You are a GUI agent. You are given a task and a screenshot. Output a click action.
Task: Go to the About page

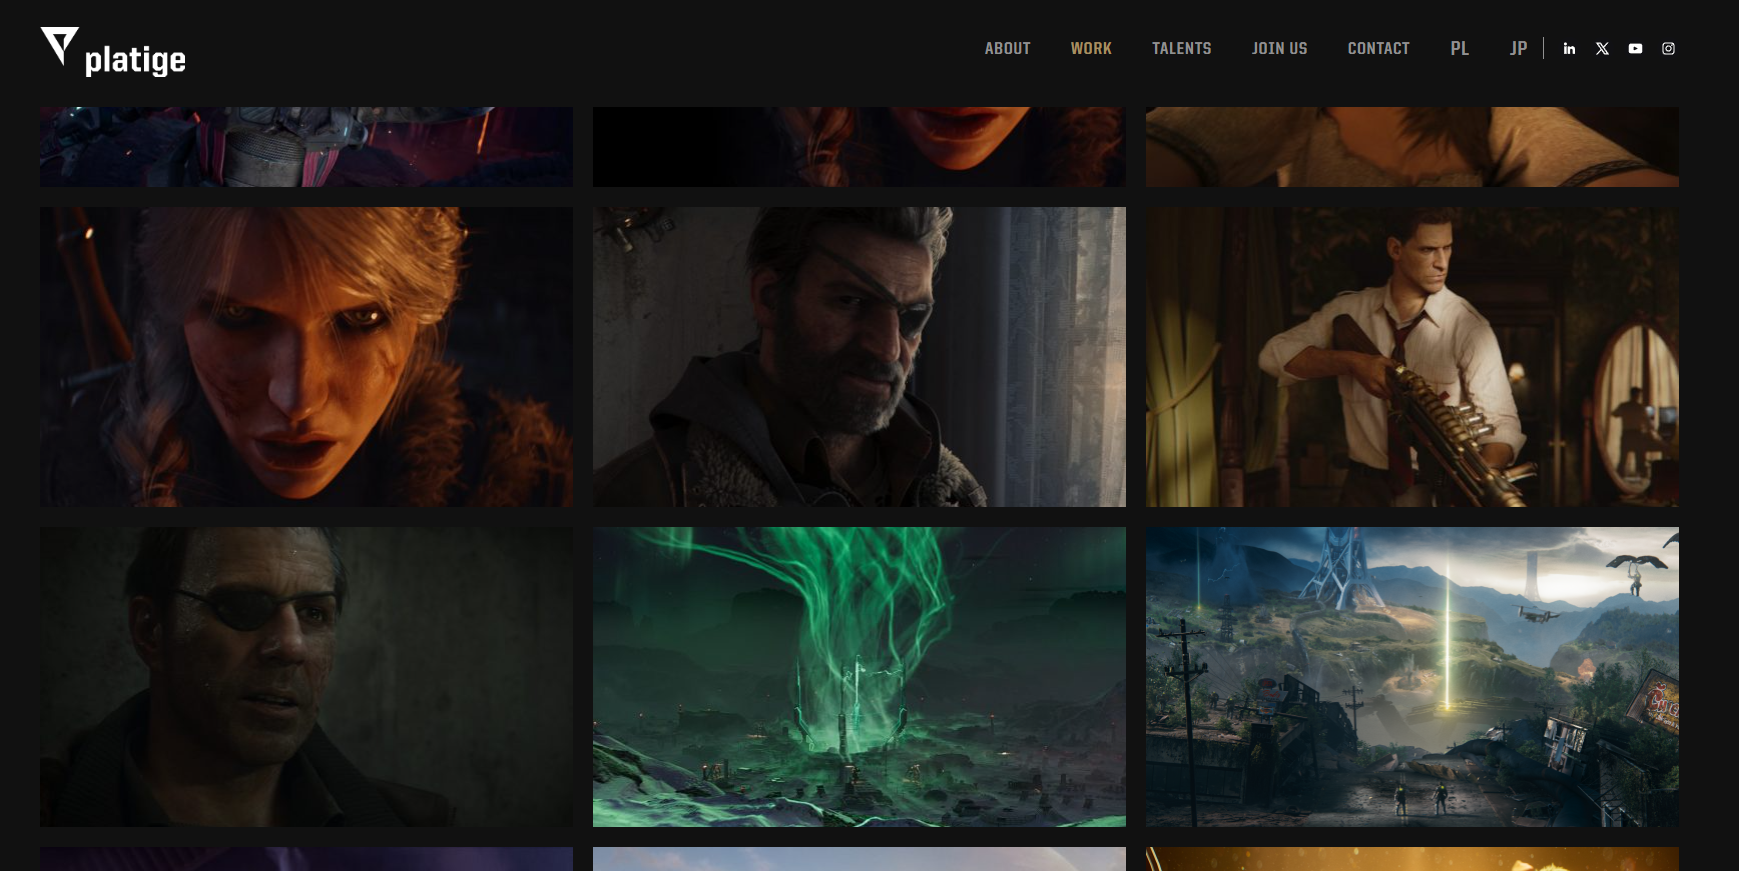click(1007, 48)
